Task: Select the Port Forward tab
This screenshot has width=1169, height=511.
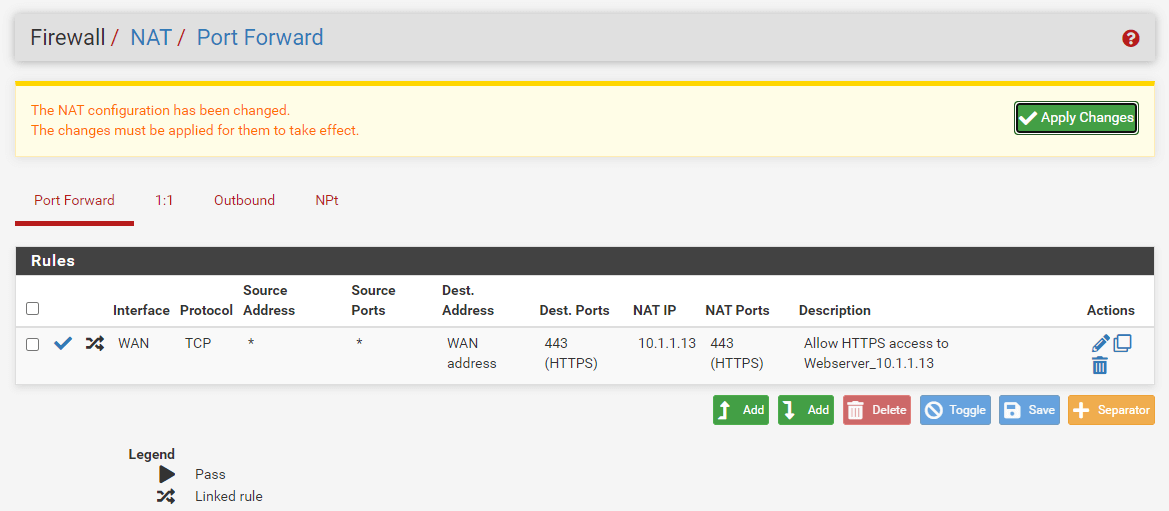Action: tap(75, 201)
